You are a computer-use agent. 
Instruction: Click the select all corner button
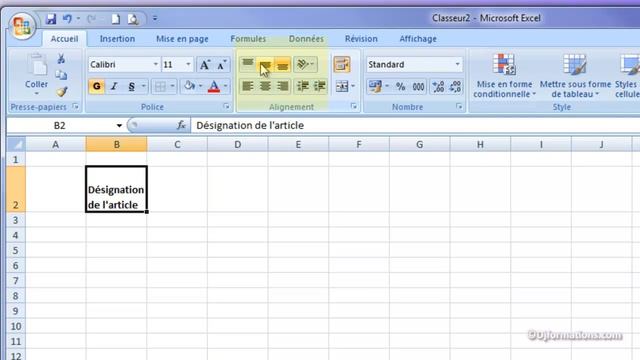coord(16,144)
